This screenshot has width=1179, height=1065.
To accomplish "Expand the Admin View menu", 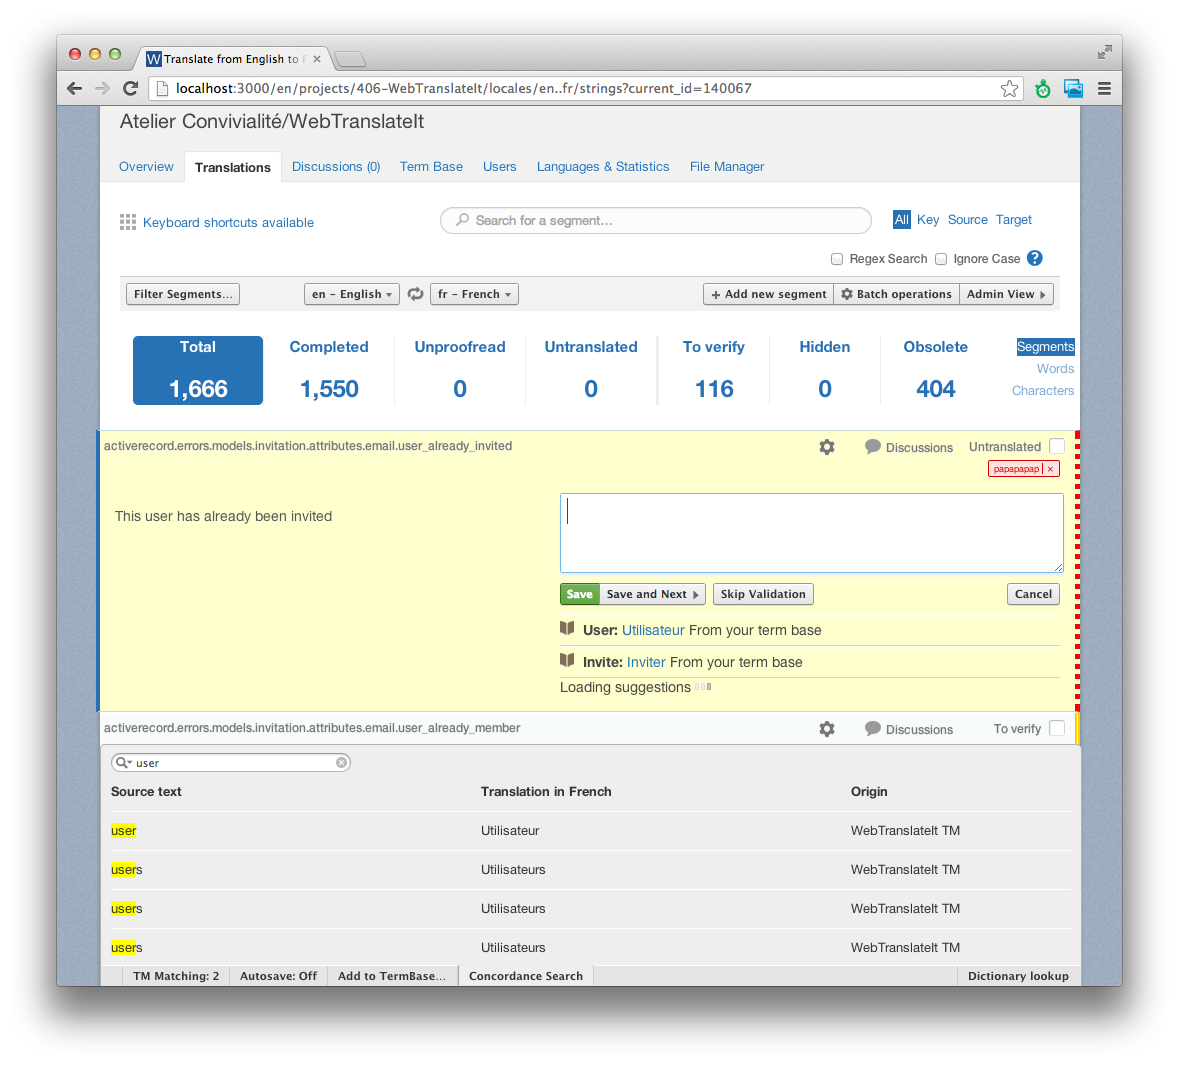I will point(1006,294).
